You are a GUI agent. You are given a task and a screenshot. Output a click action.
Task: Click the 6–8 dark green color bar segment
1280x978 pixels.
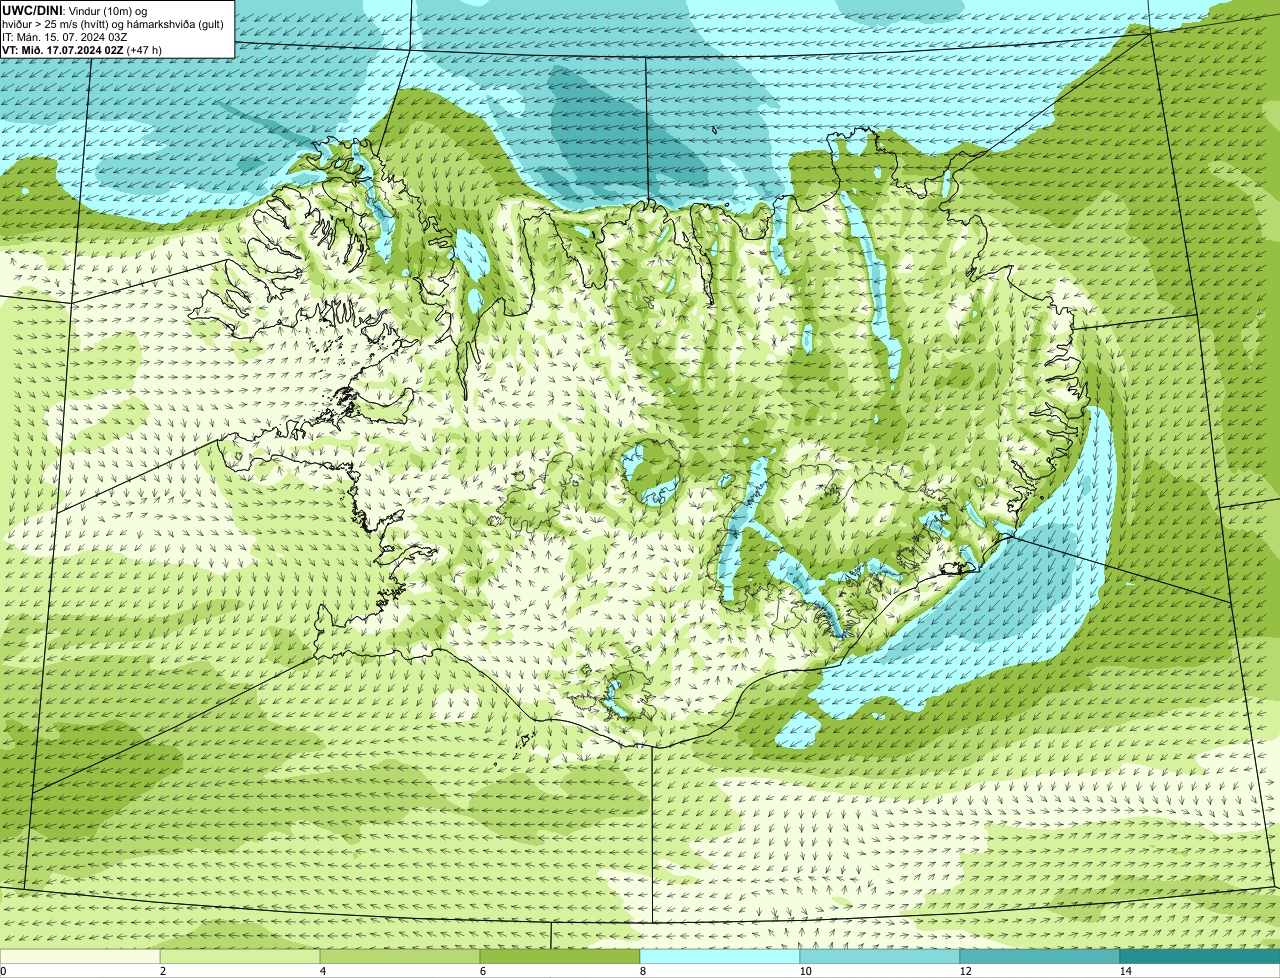click(x=560, y=956)
